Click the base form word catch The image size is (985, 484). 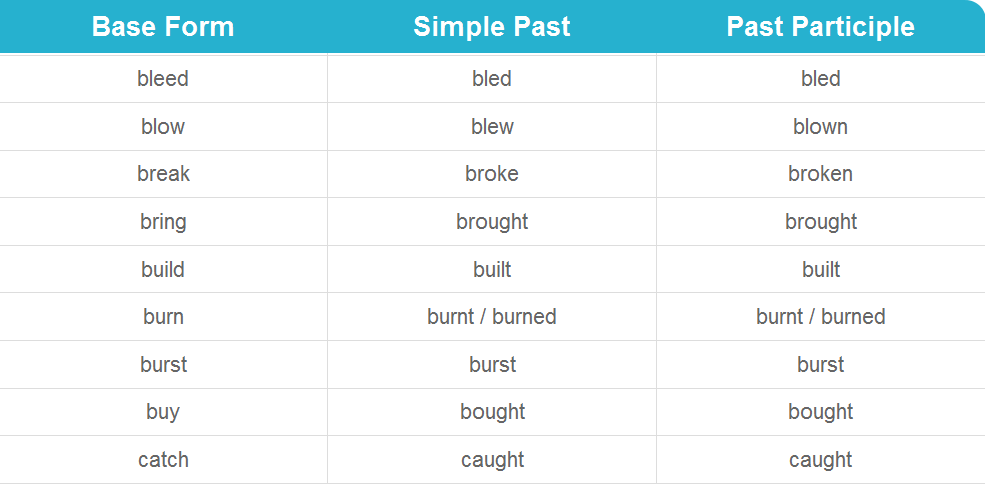coord(163,460)
